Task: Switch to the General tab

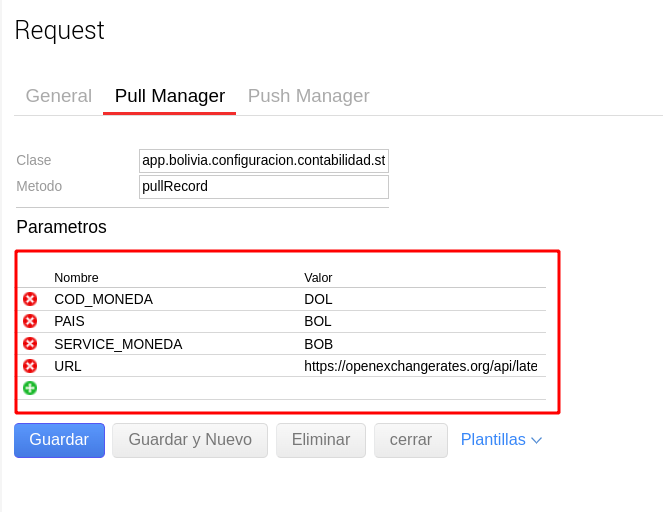Action: tap(58, 96)
